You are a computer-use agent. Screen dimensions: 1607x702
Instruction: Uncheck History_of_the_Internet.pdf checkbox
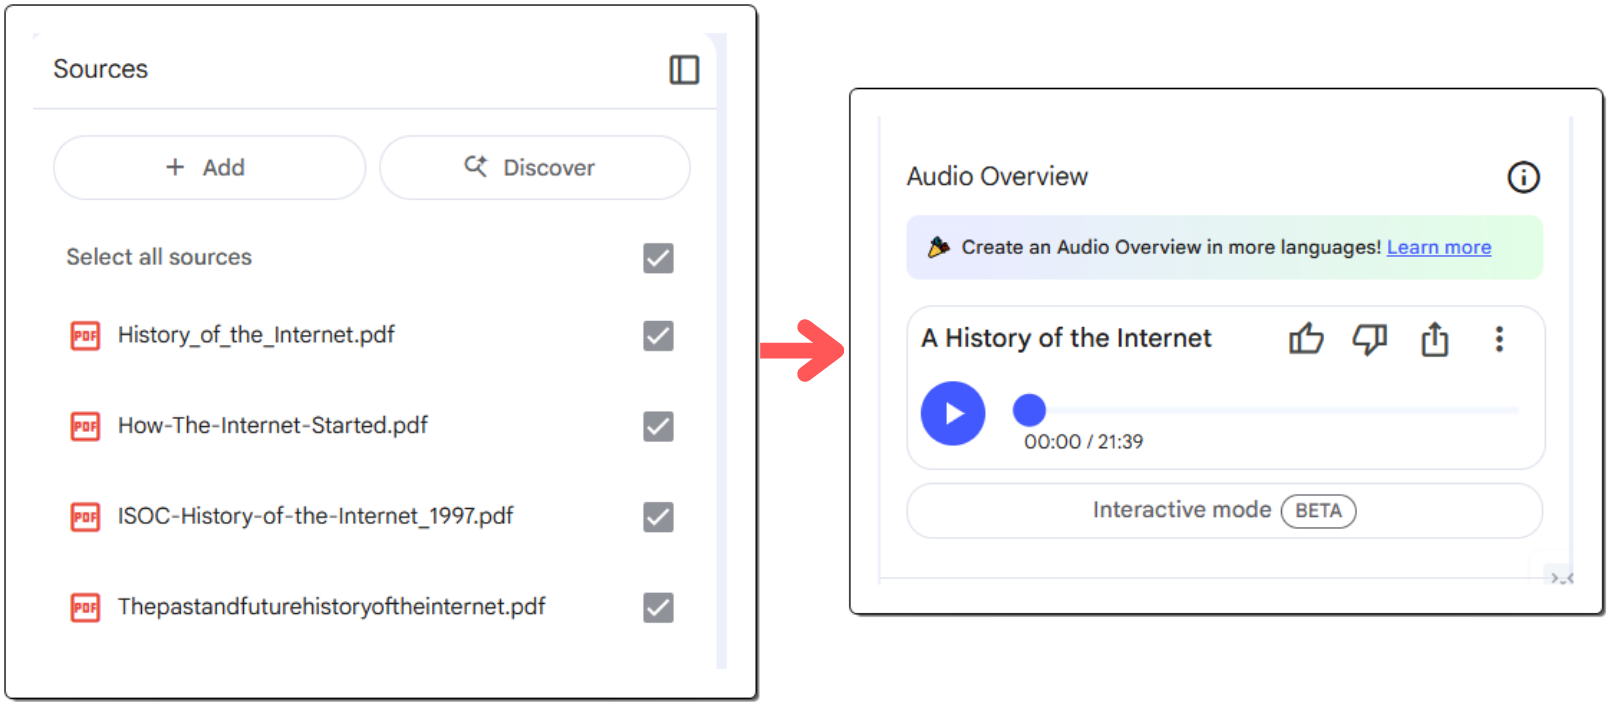[x=658, y=336]
